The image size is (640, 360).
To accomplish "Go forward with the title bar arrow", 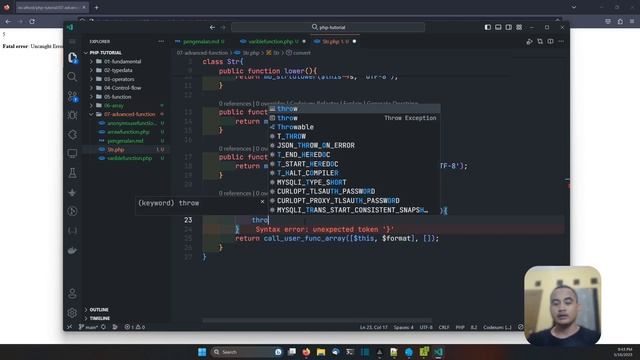I will click(223, 27).
